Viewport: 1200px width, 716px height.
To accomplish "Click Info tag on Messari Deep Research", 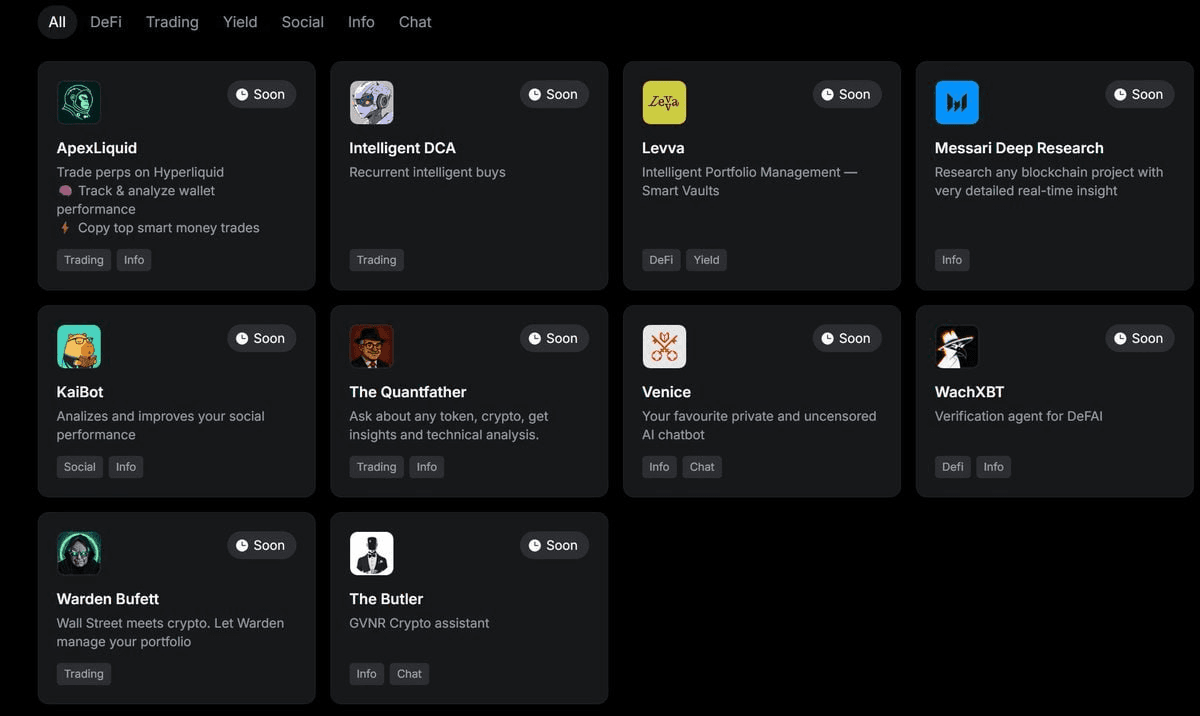I will (x=952, y=260).
